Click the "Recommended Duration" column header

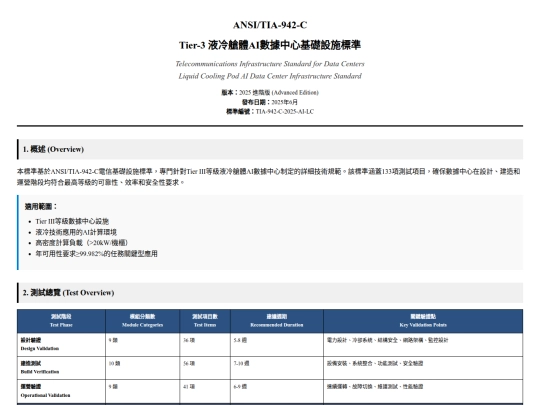(277, 321)
